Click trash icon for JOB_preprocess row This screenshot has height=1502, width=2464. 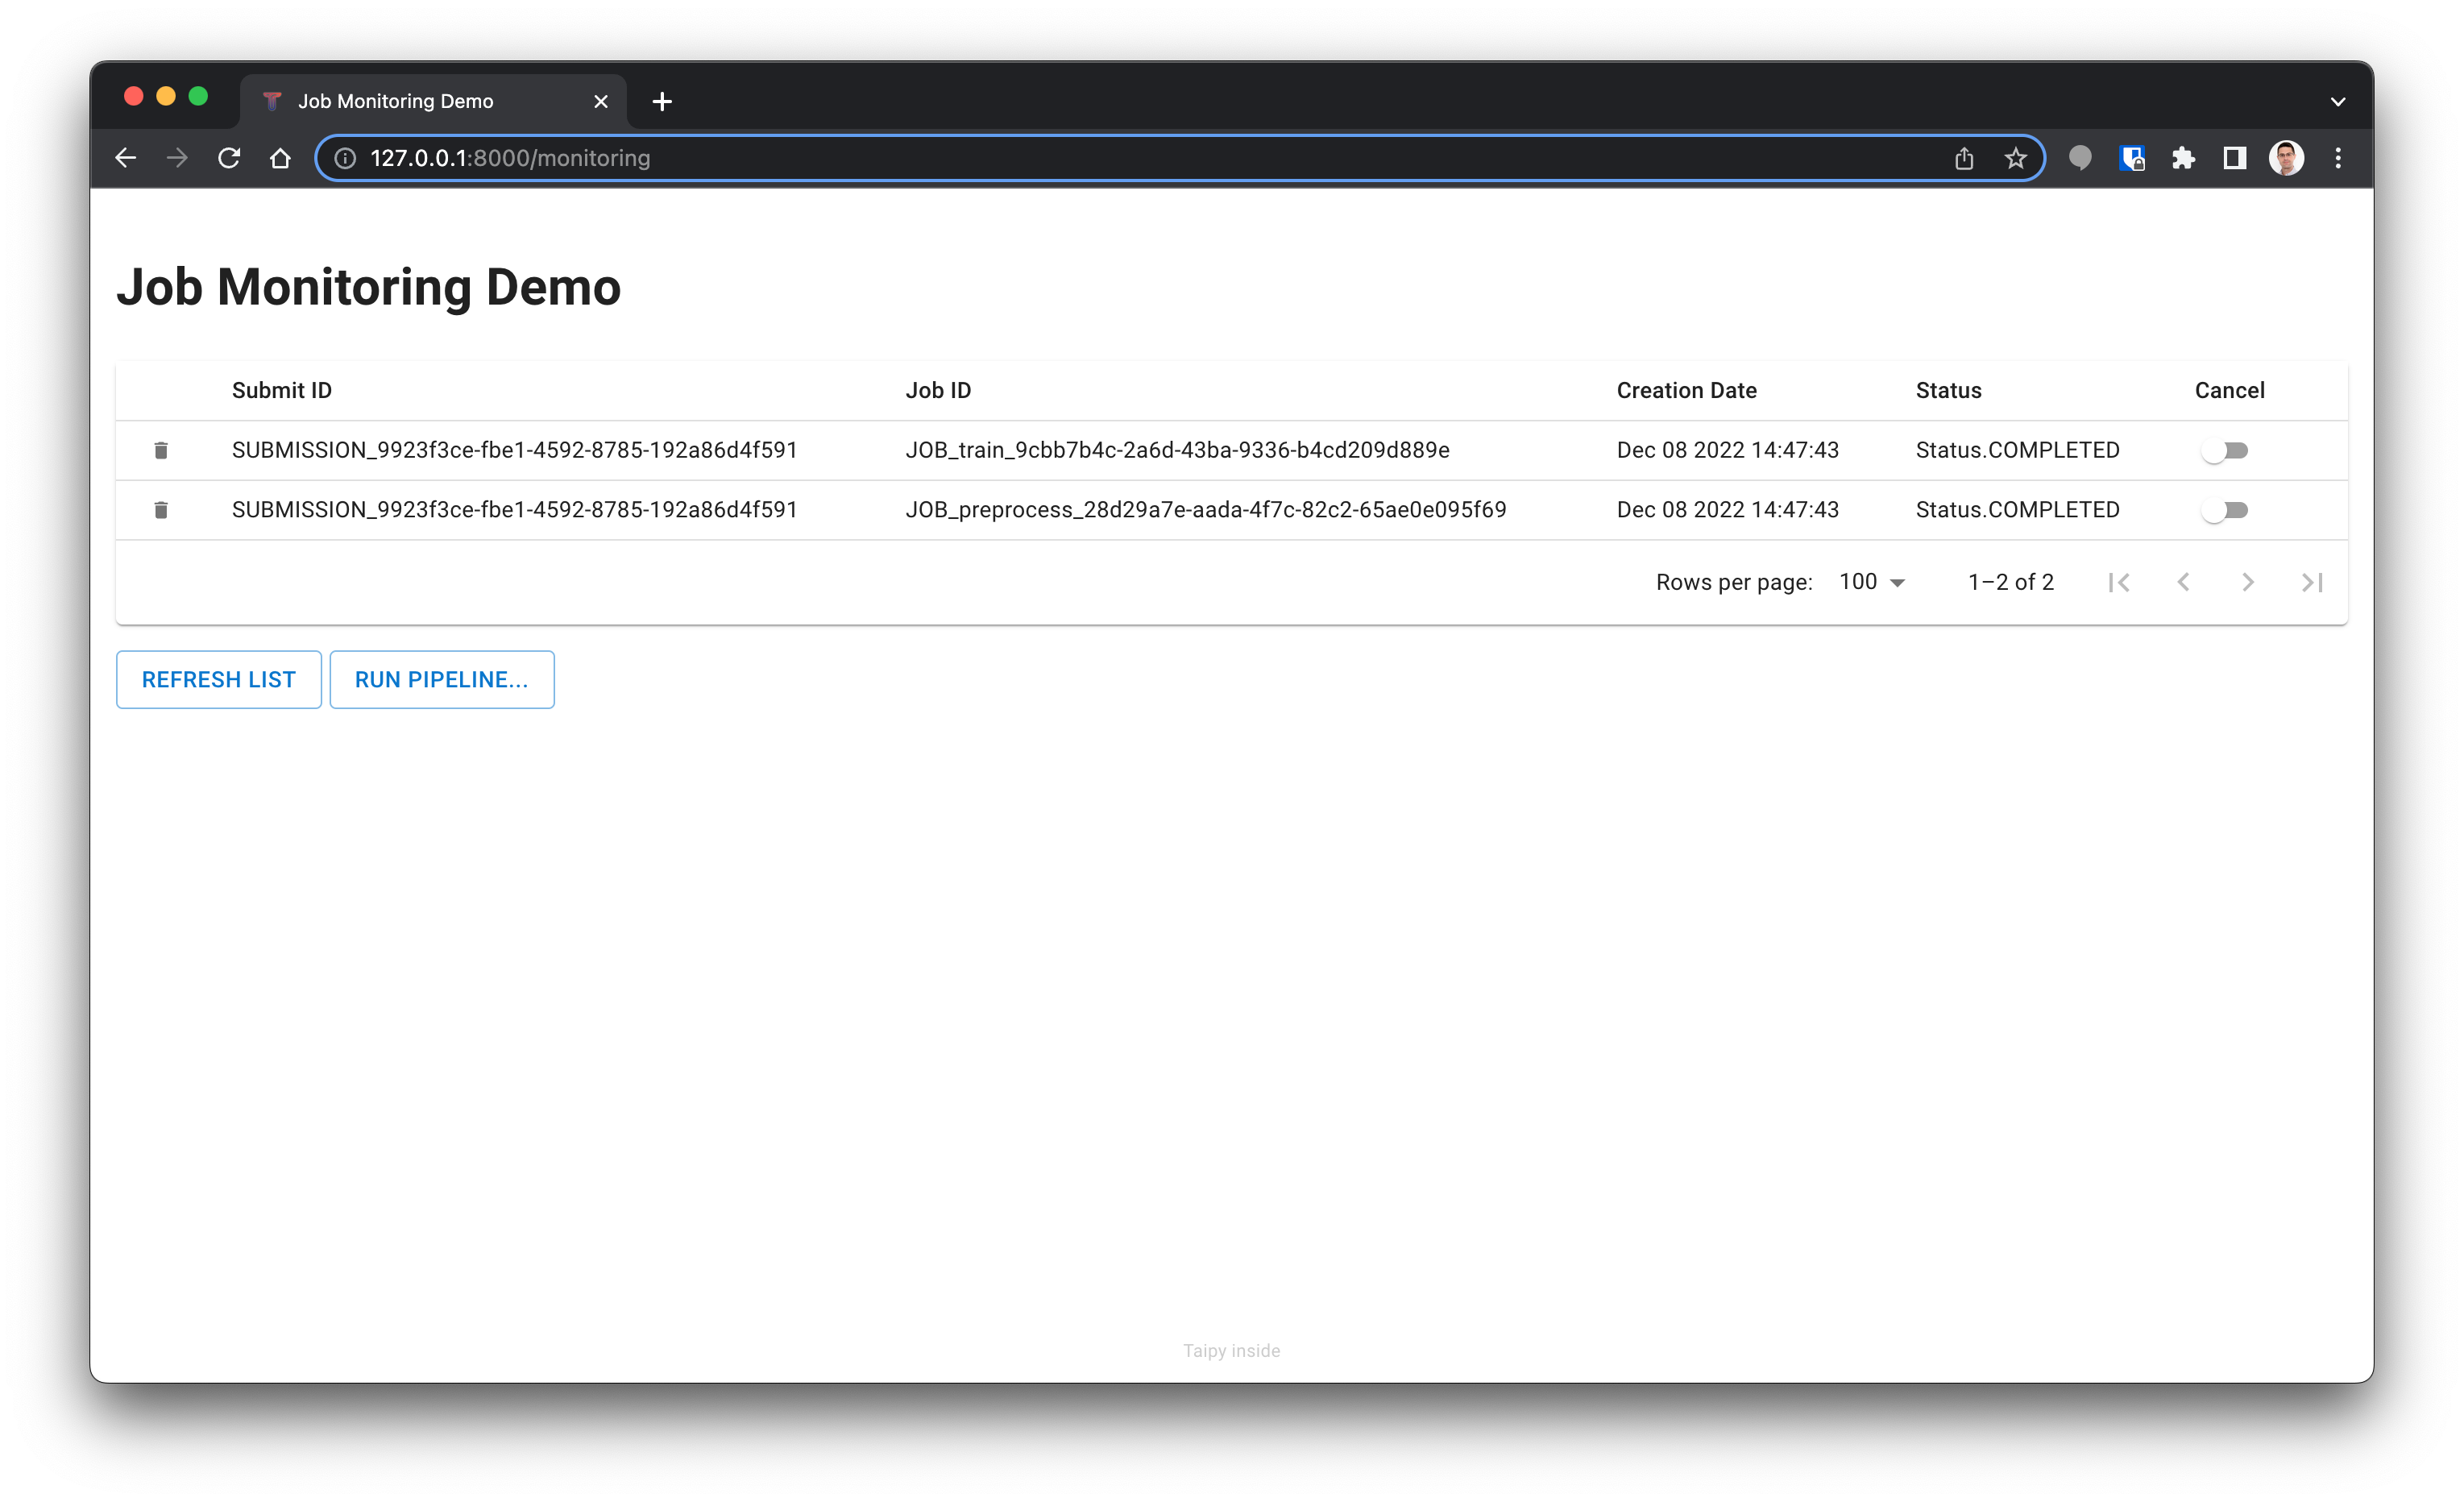[161, 510]
